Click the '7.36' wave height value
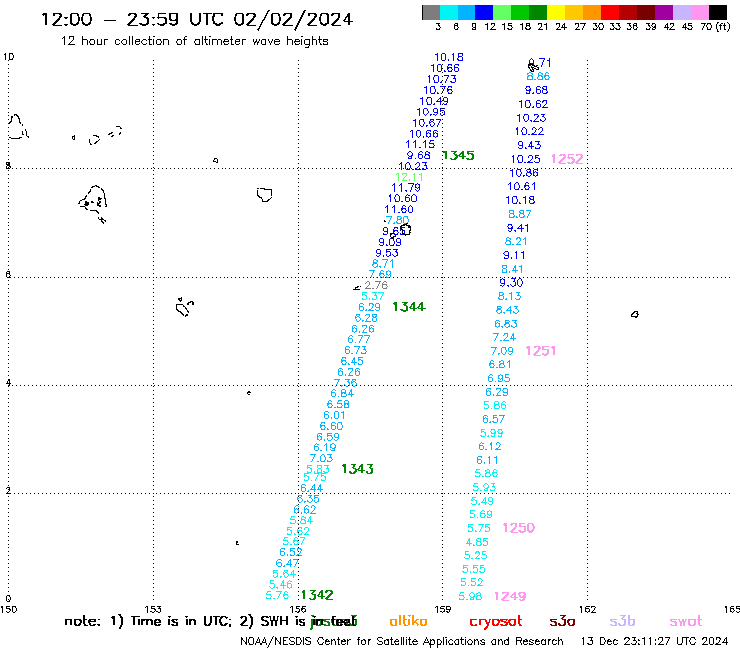Screen dimensions: 740x650 click(x=345, y=383)
